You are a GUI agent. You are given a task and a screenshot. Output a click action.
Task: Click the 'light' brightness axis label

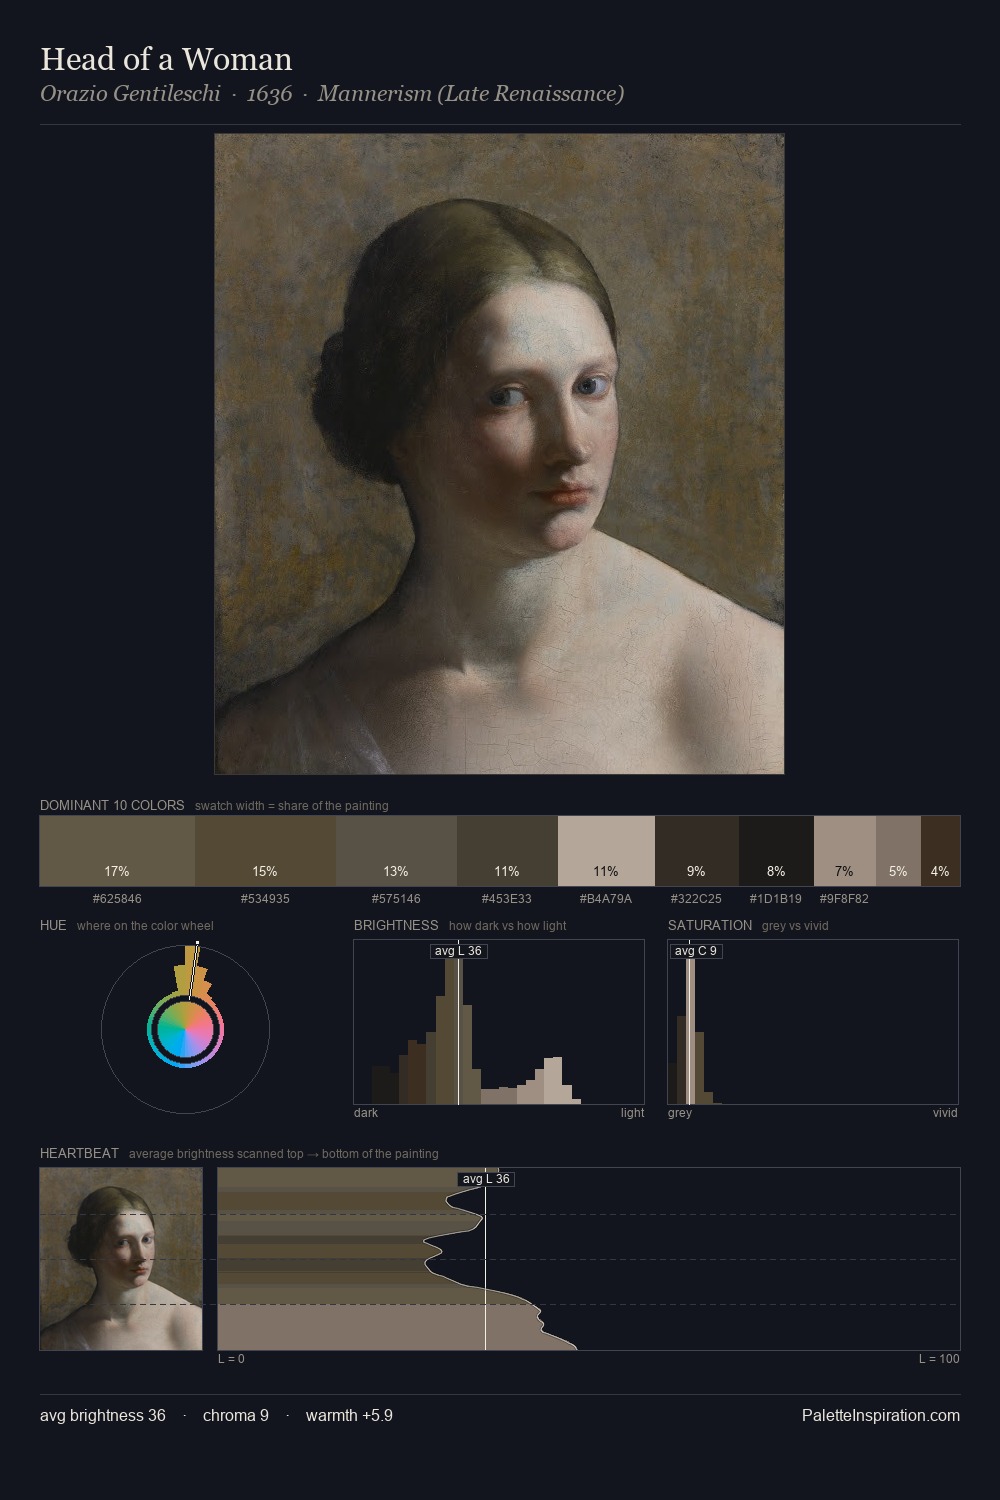tap(632, 1113)
